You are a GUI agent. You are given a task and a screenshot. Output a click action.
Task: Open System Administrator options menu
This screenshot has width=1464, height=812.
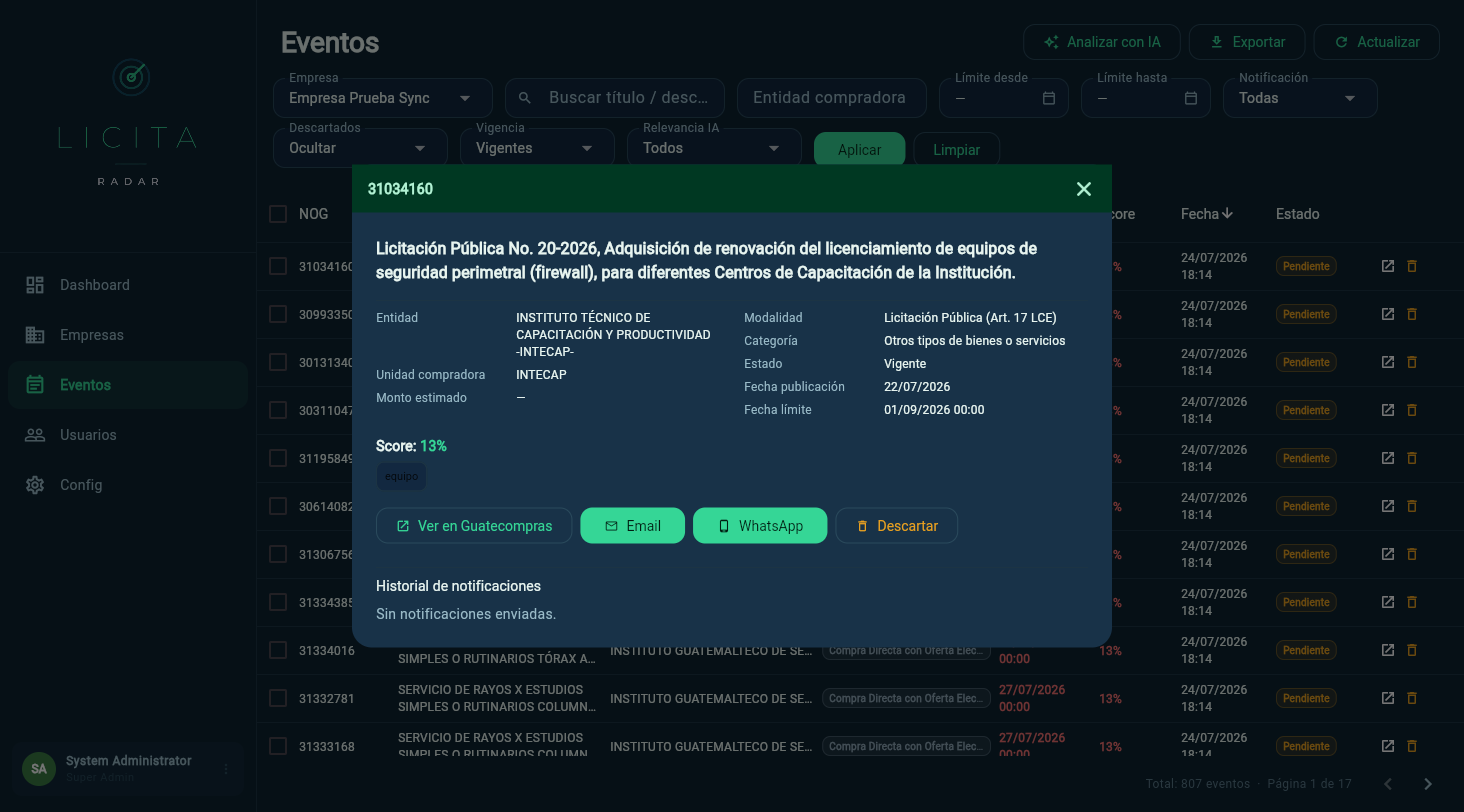(226, 769)
